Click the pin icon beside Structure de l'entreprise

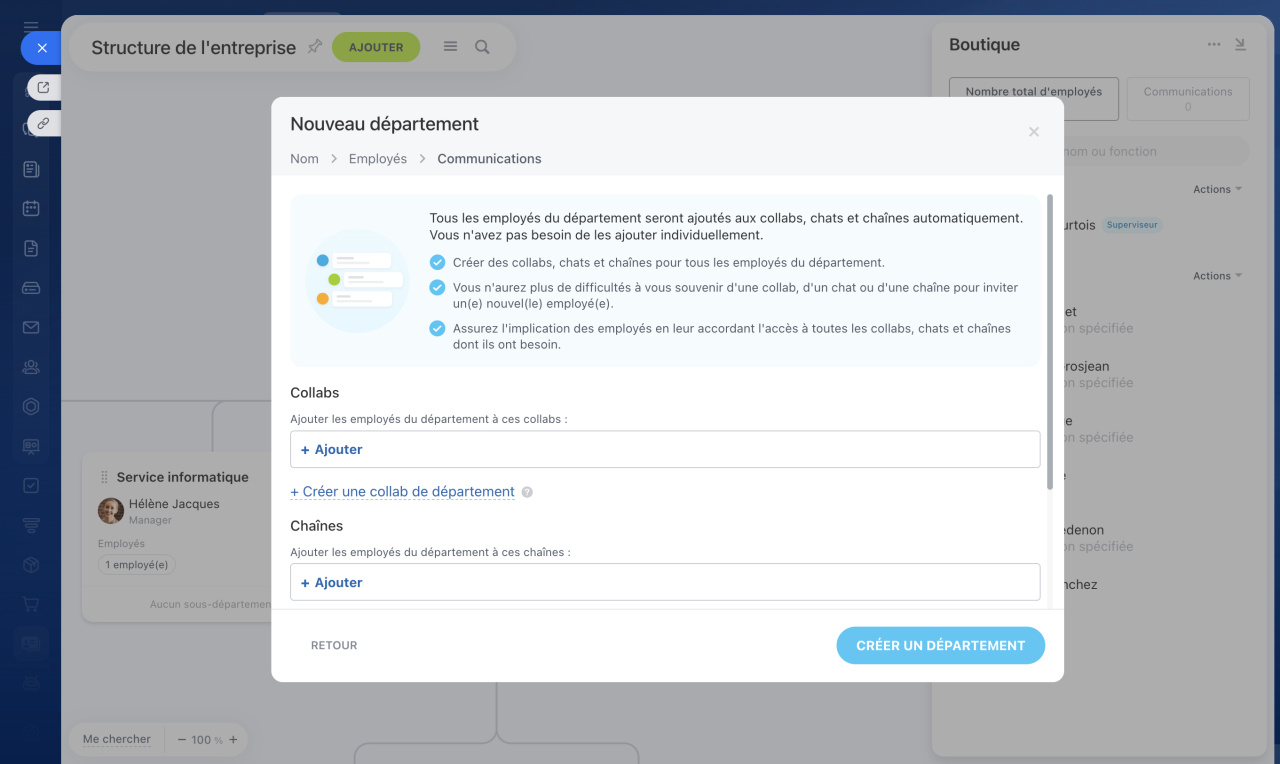coord(314,46)
